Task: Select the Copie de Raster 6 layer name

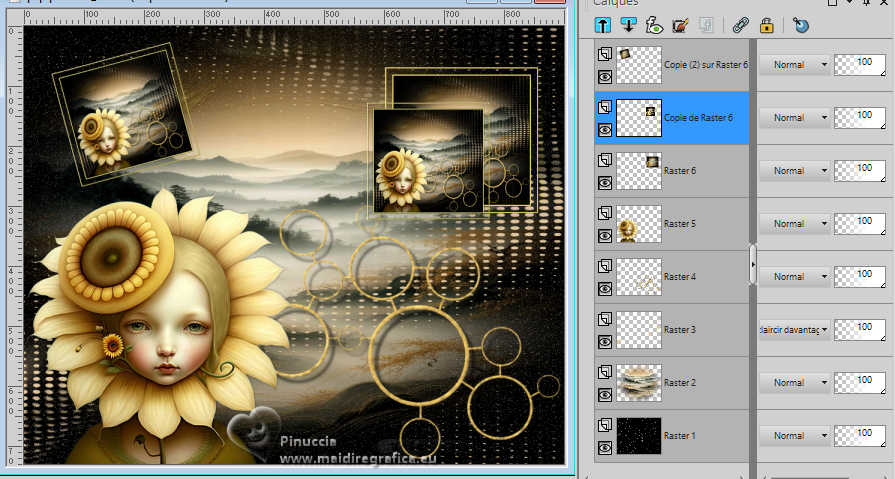Action: click(698, 118)
